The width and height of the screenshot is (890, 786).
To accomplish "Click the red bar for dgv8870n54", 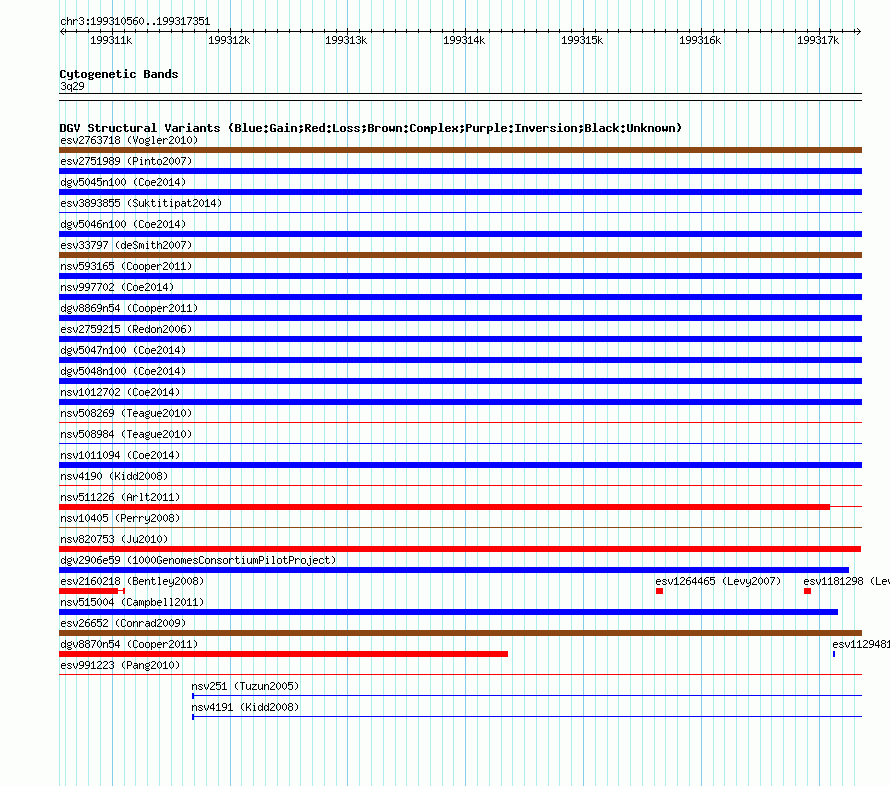I will 283,654.
